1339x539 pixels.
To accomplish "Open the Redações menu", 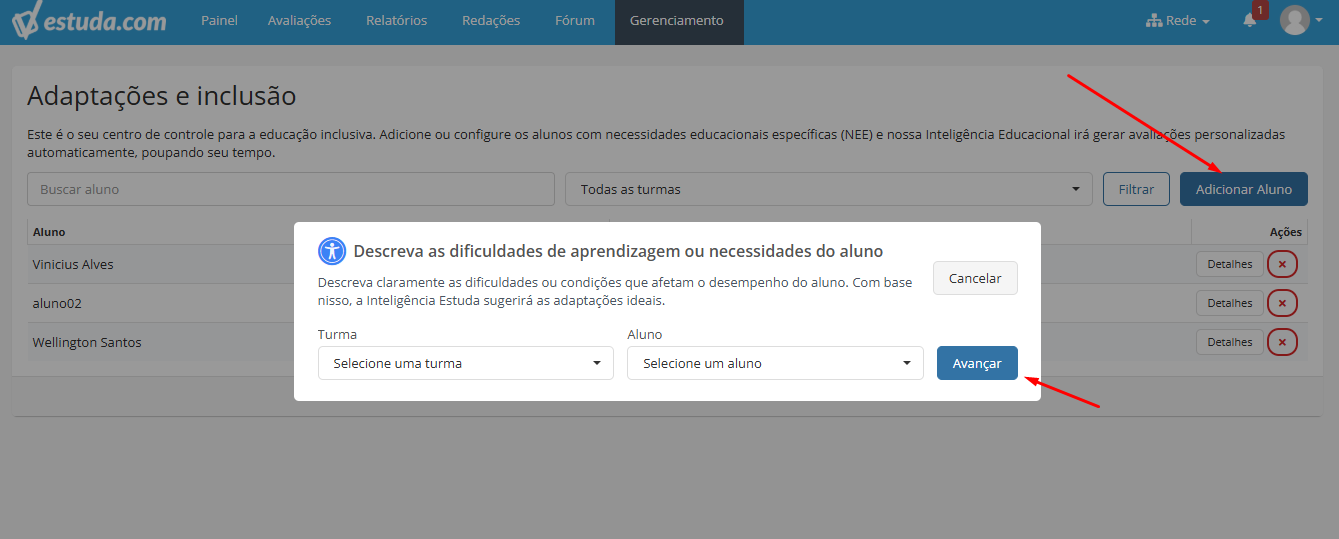I will click(x=491, y=21).
